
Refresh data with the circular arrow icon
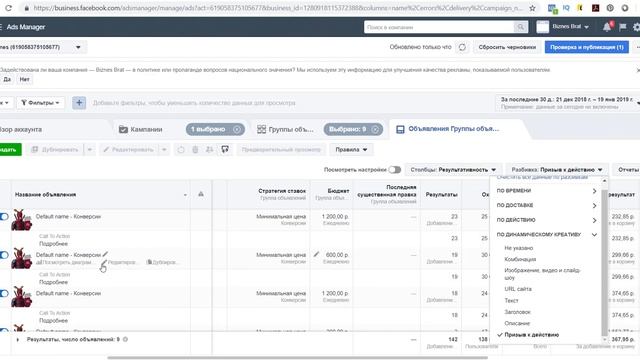point(462,47)
